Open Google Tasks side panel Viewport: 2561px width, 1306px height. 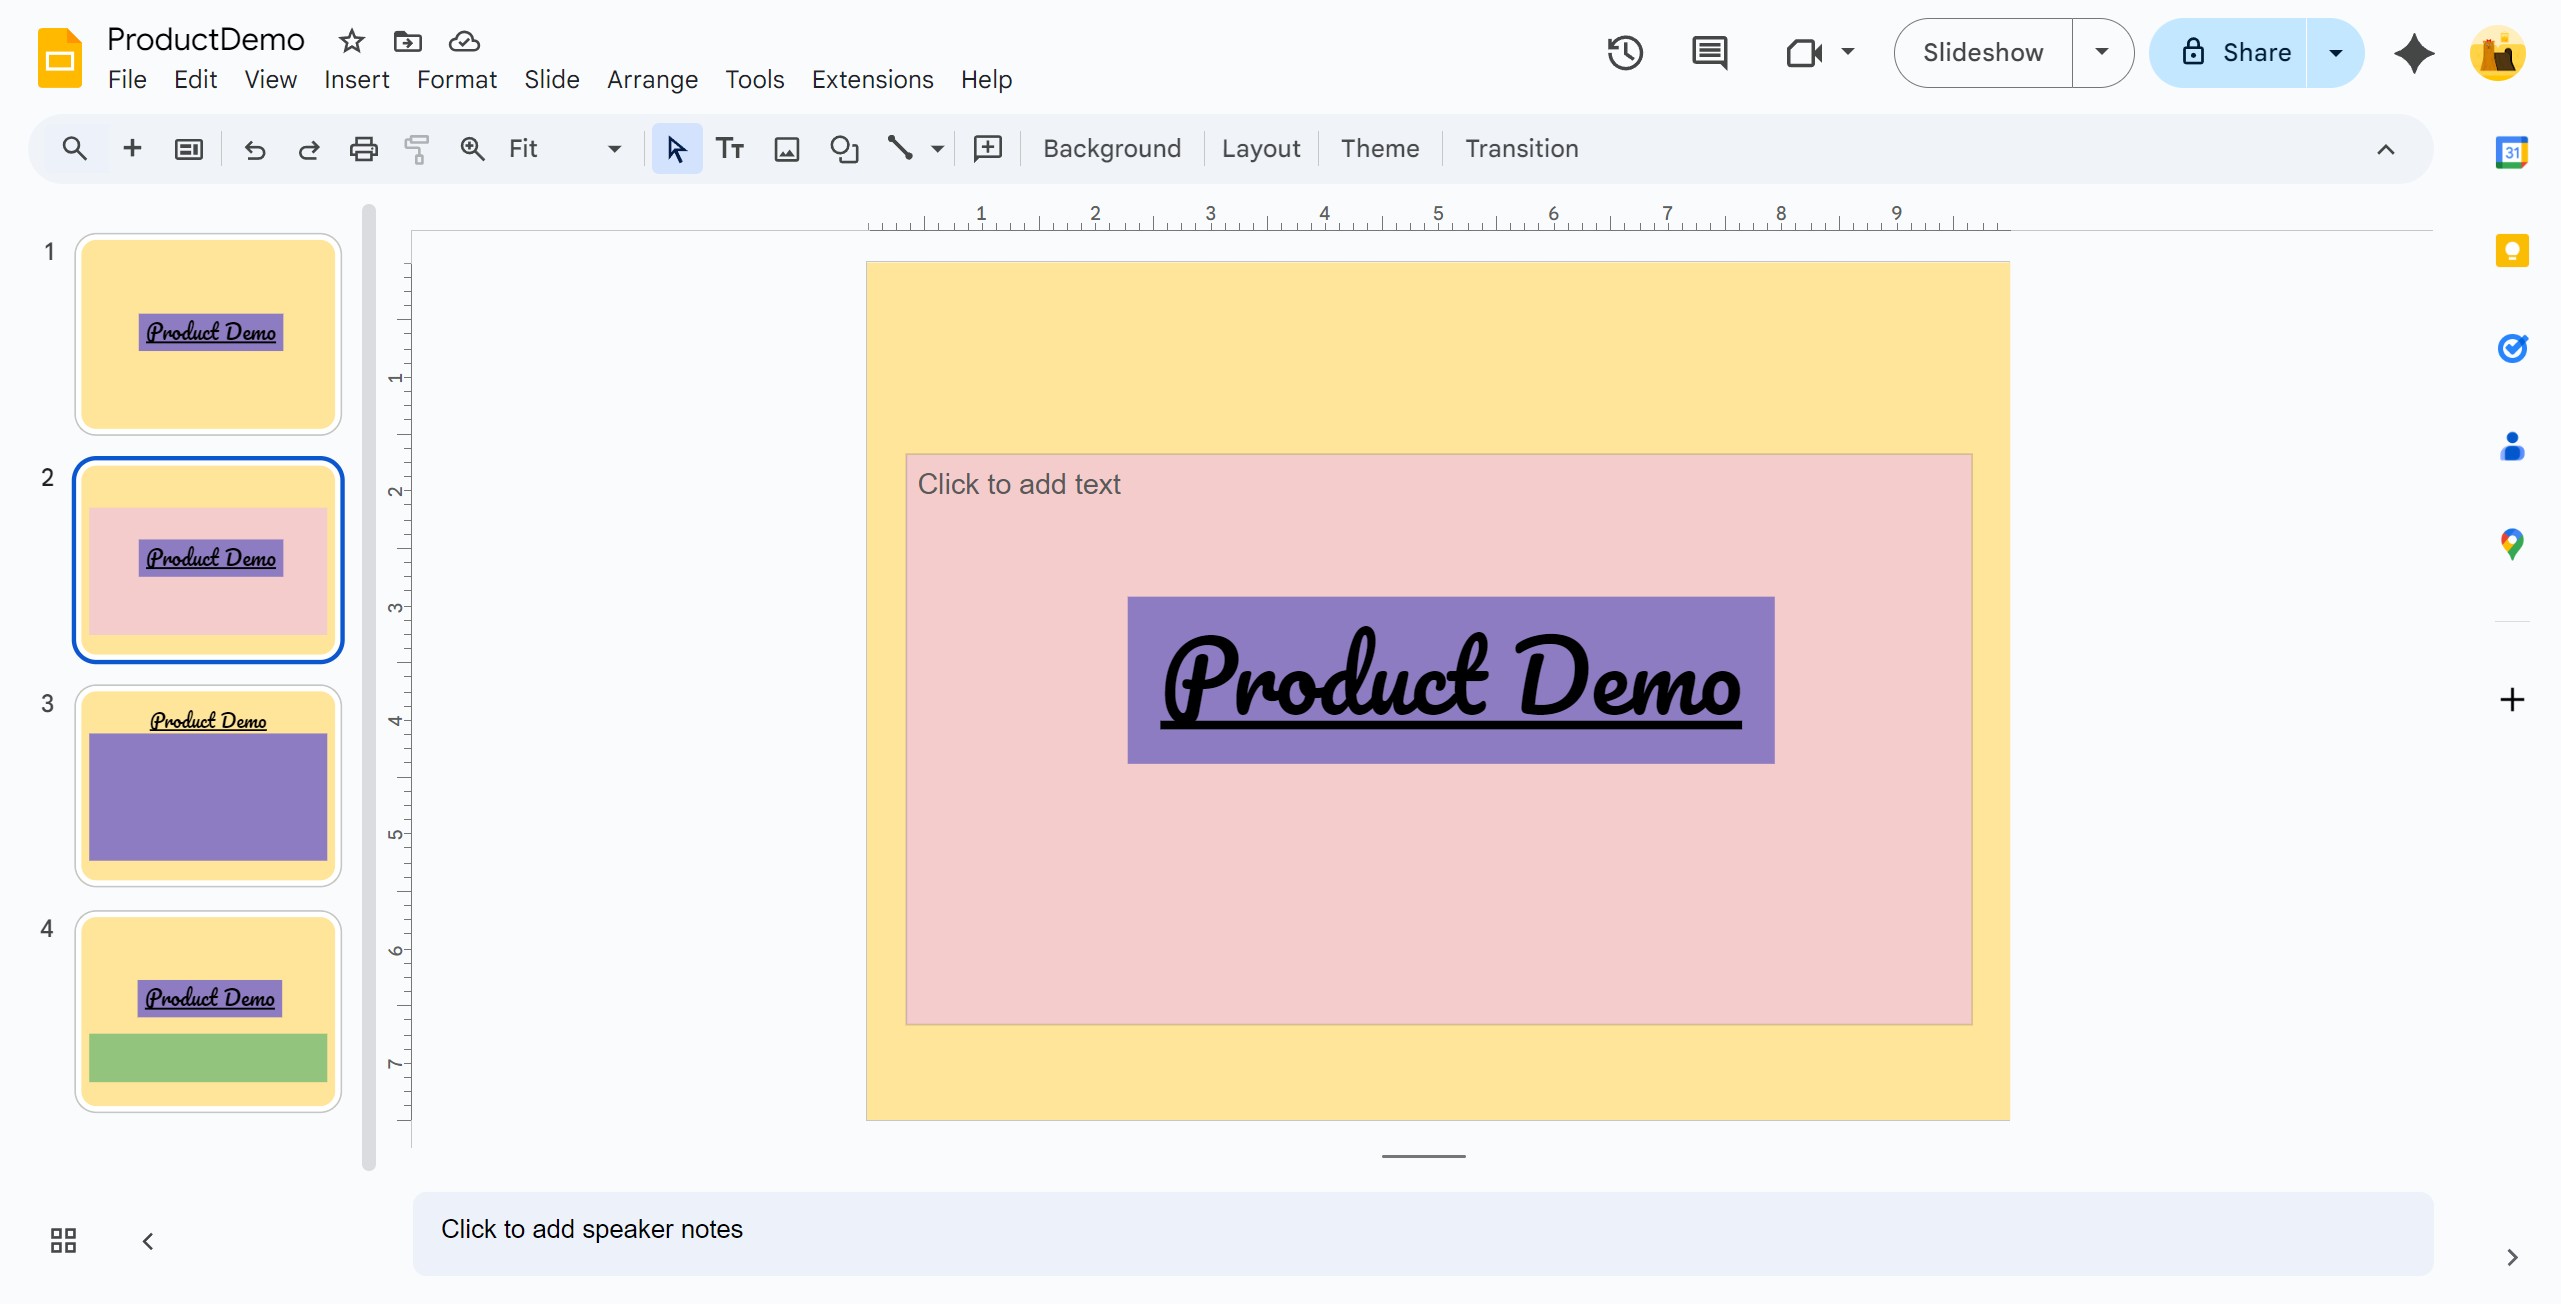pos(2512,348)
